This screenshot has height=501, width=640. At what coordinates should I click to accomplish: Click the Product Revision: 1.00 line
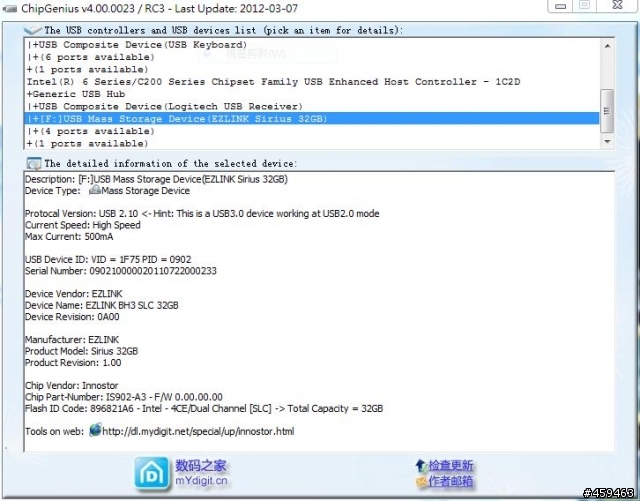[x=73, y=363]
